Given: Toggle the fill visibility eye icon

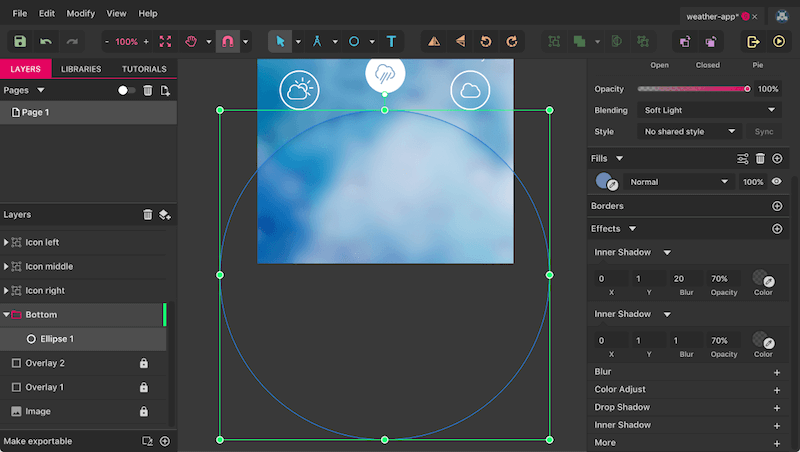Looking at the screenshot, I should coord(776,182).
